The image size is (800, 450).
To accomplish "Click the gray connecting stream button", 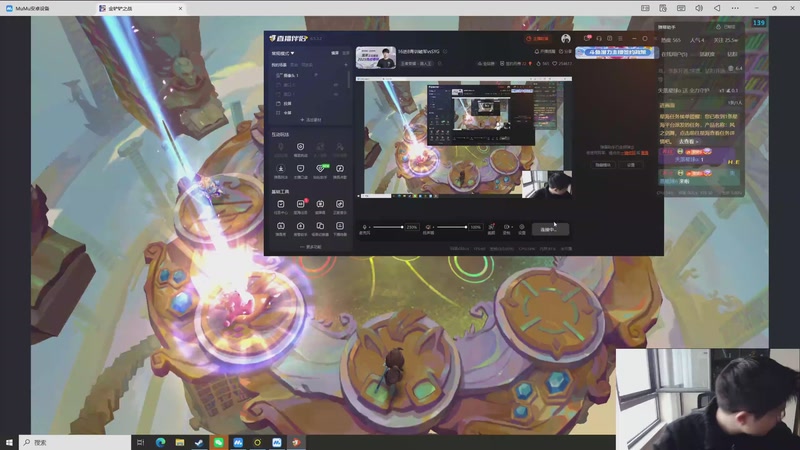I will (550, 230).
